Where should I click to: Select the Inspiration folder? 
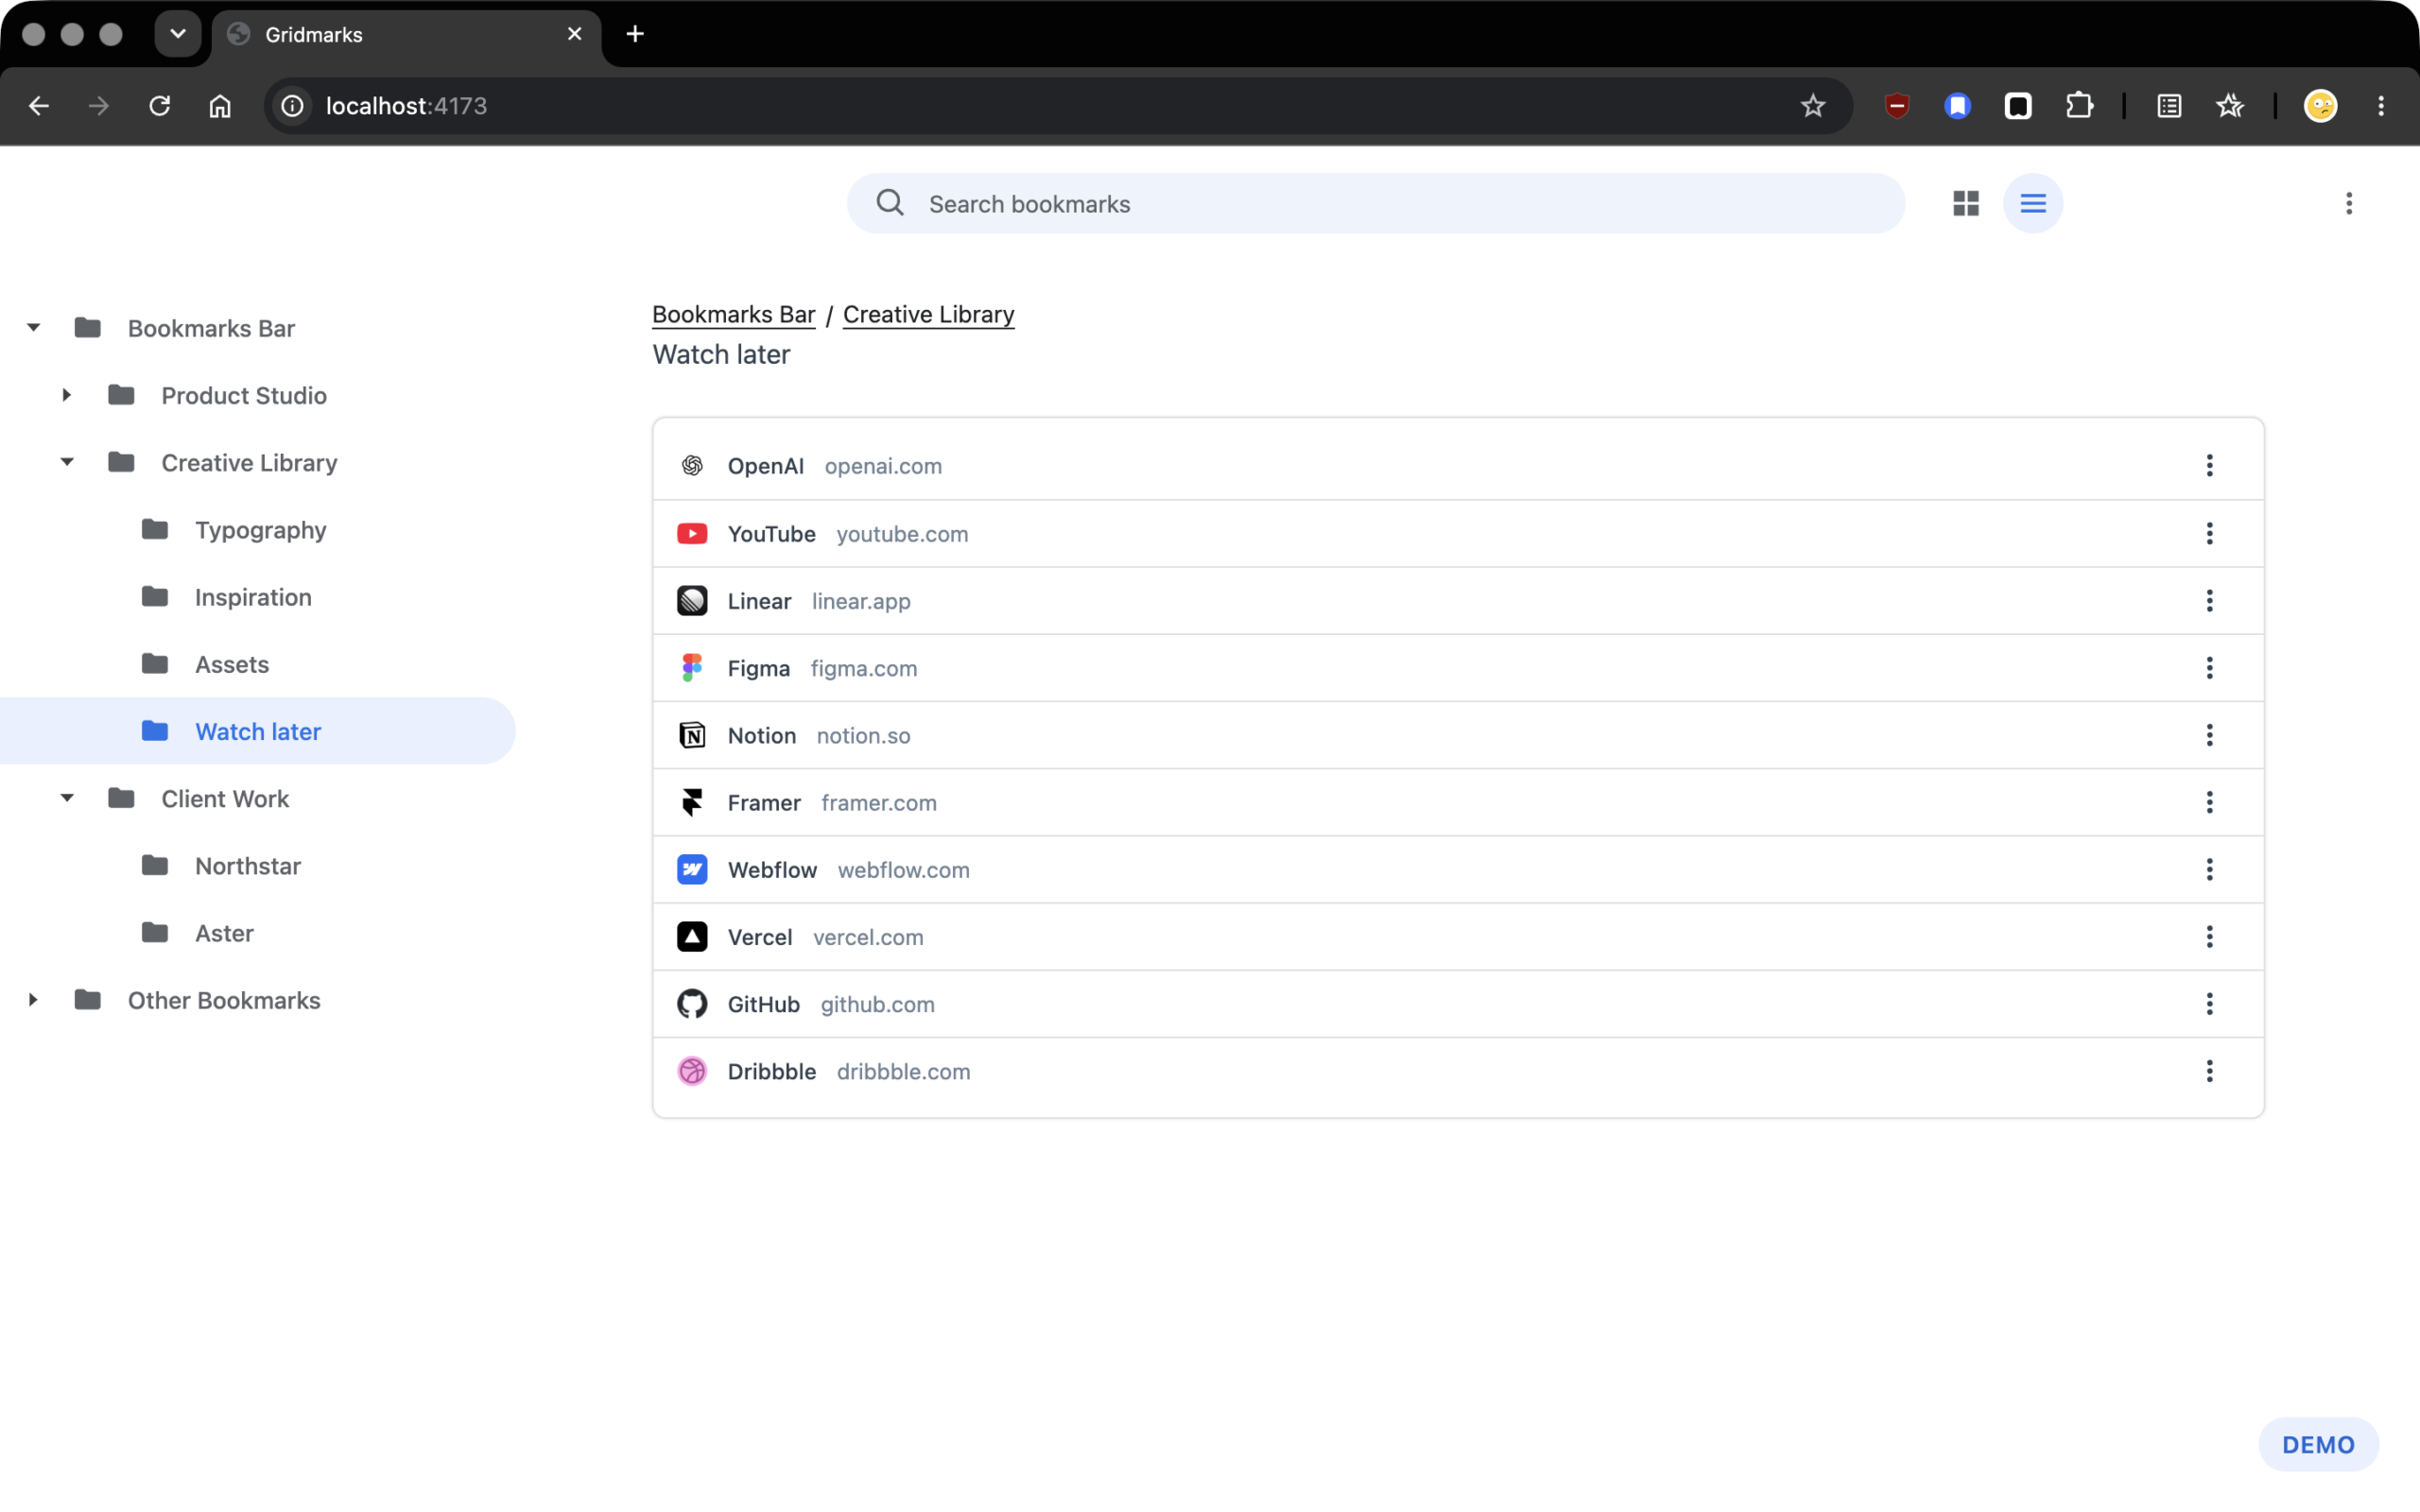(x=257, y=597)
